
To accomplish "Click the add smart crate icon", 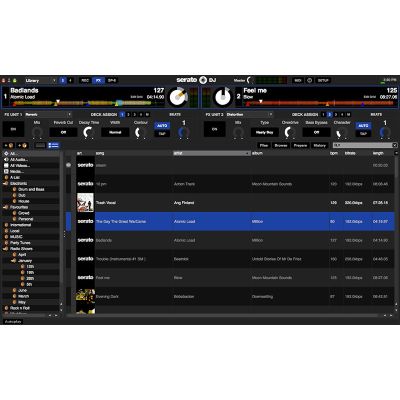I will [x=23, y=145].
